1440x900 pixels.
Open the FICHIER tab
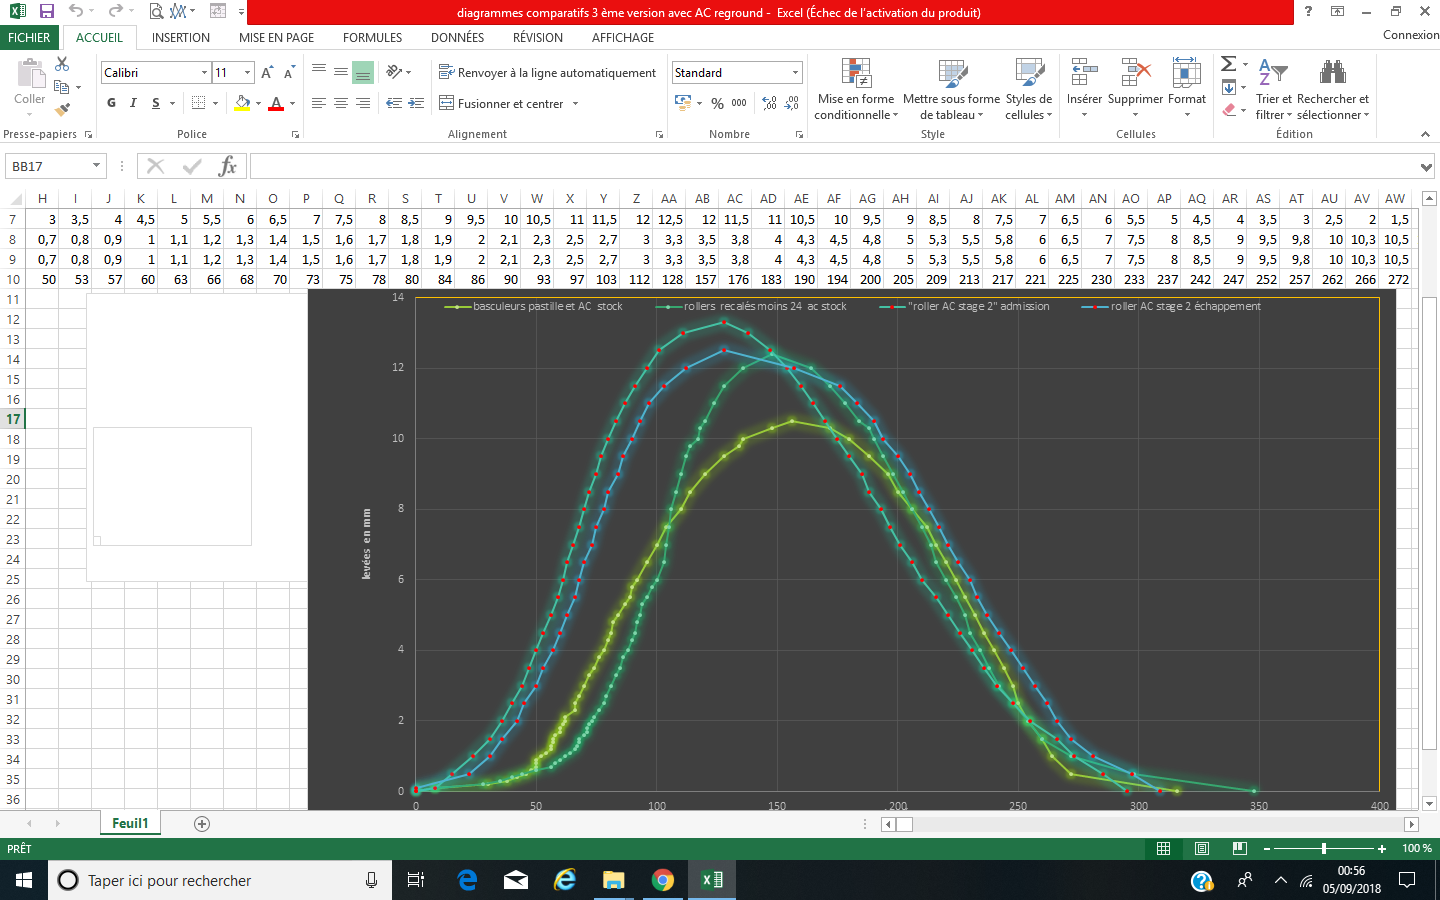[29, 37]
